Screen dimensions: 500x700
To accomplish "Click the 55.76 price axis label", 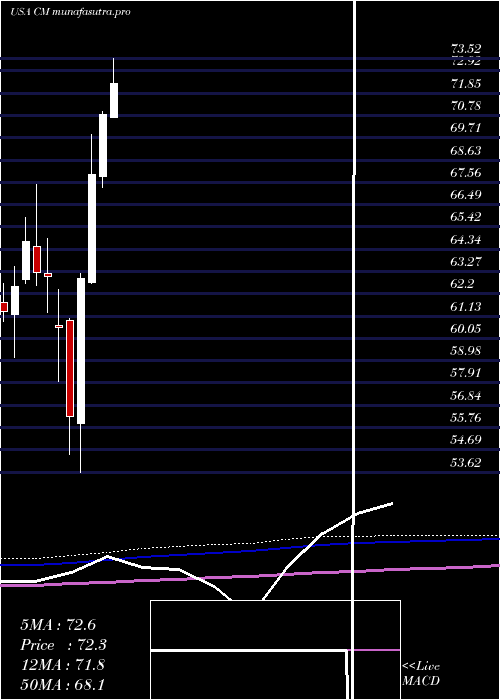I will click(466, 417).
